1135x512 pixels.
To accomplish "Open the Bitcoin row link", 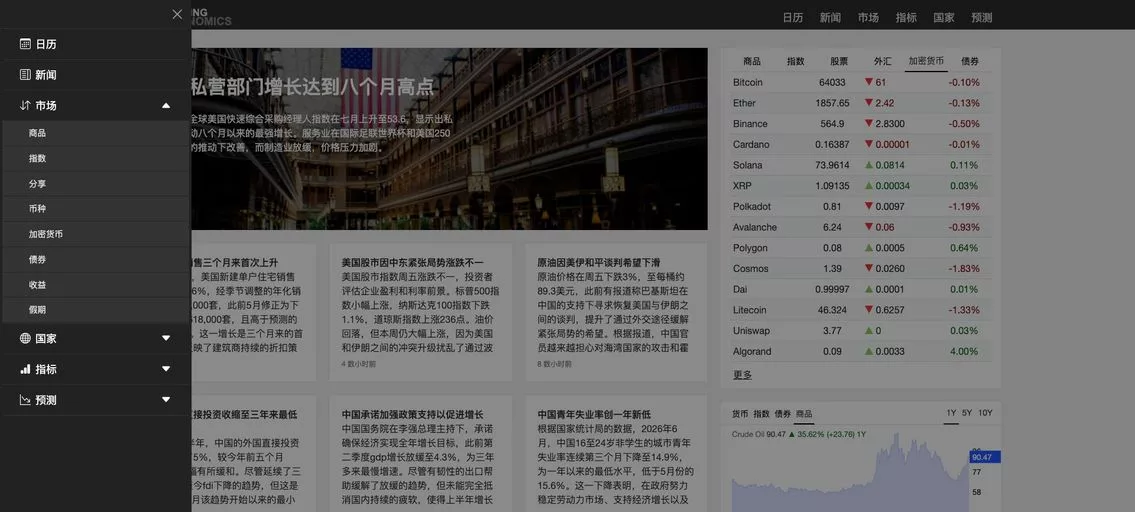I will pos(748,83).
